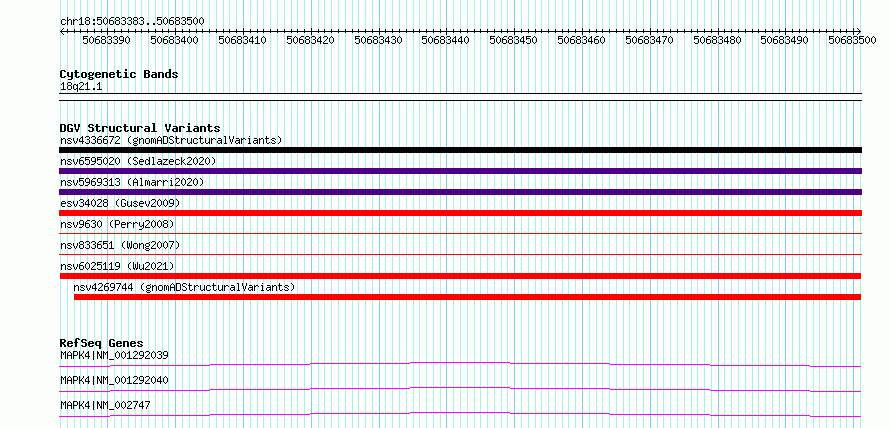This screenshot has height=428, width=890.
Task: Click ruler position 50683420
Action: pyautogui.click(x=310, y=40)
